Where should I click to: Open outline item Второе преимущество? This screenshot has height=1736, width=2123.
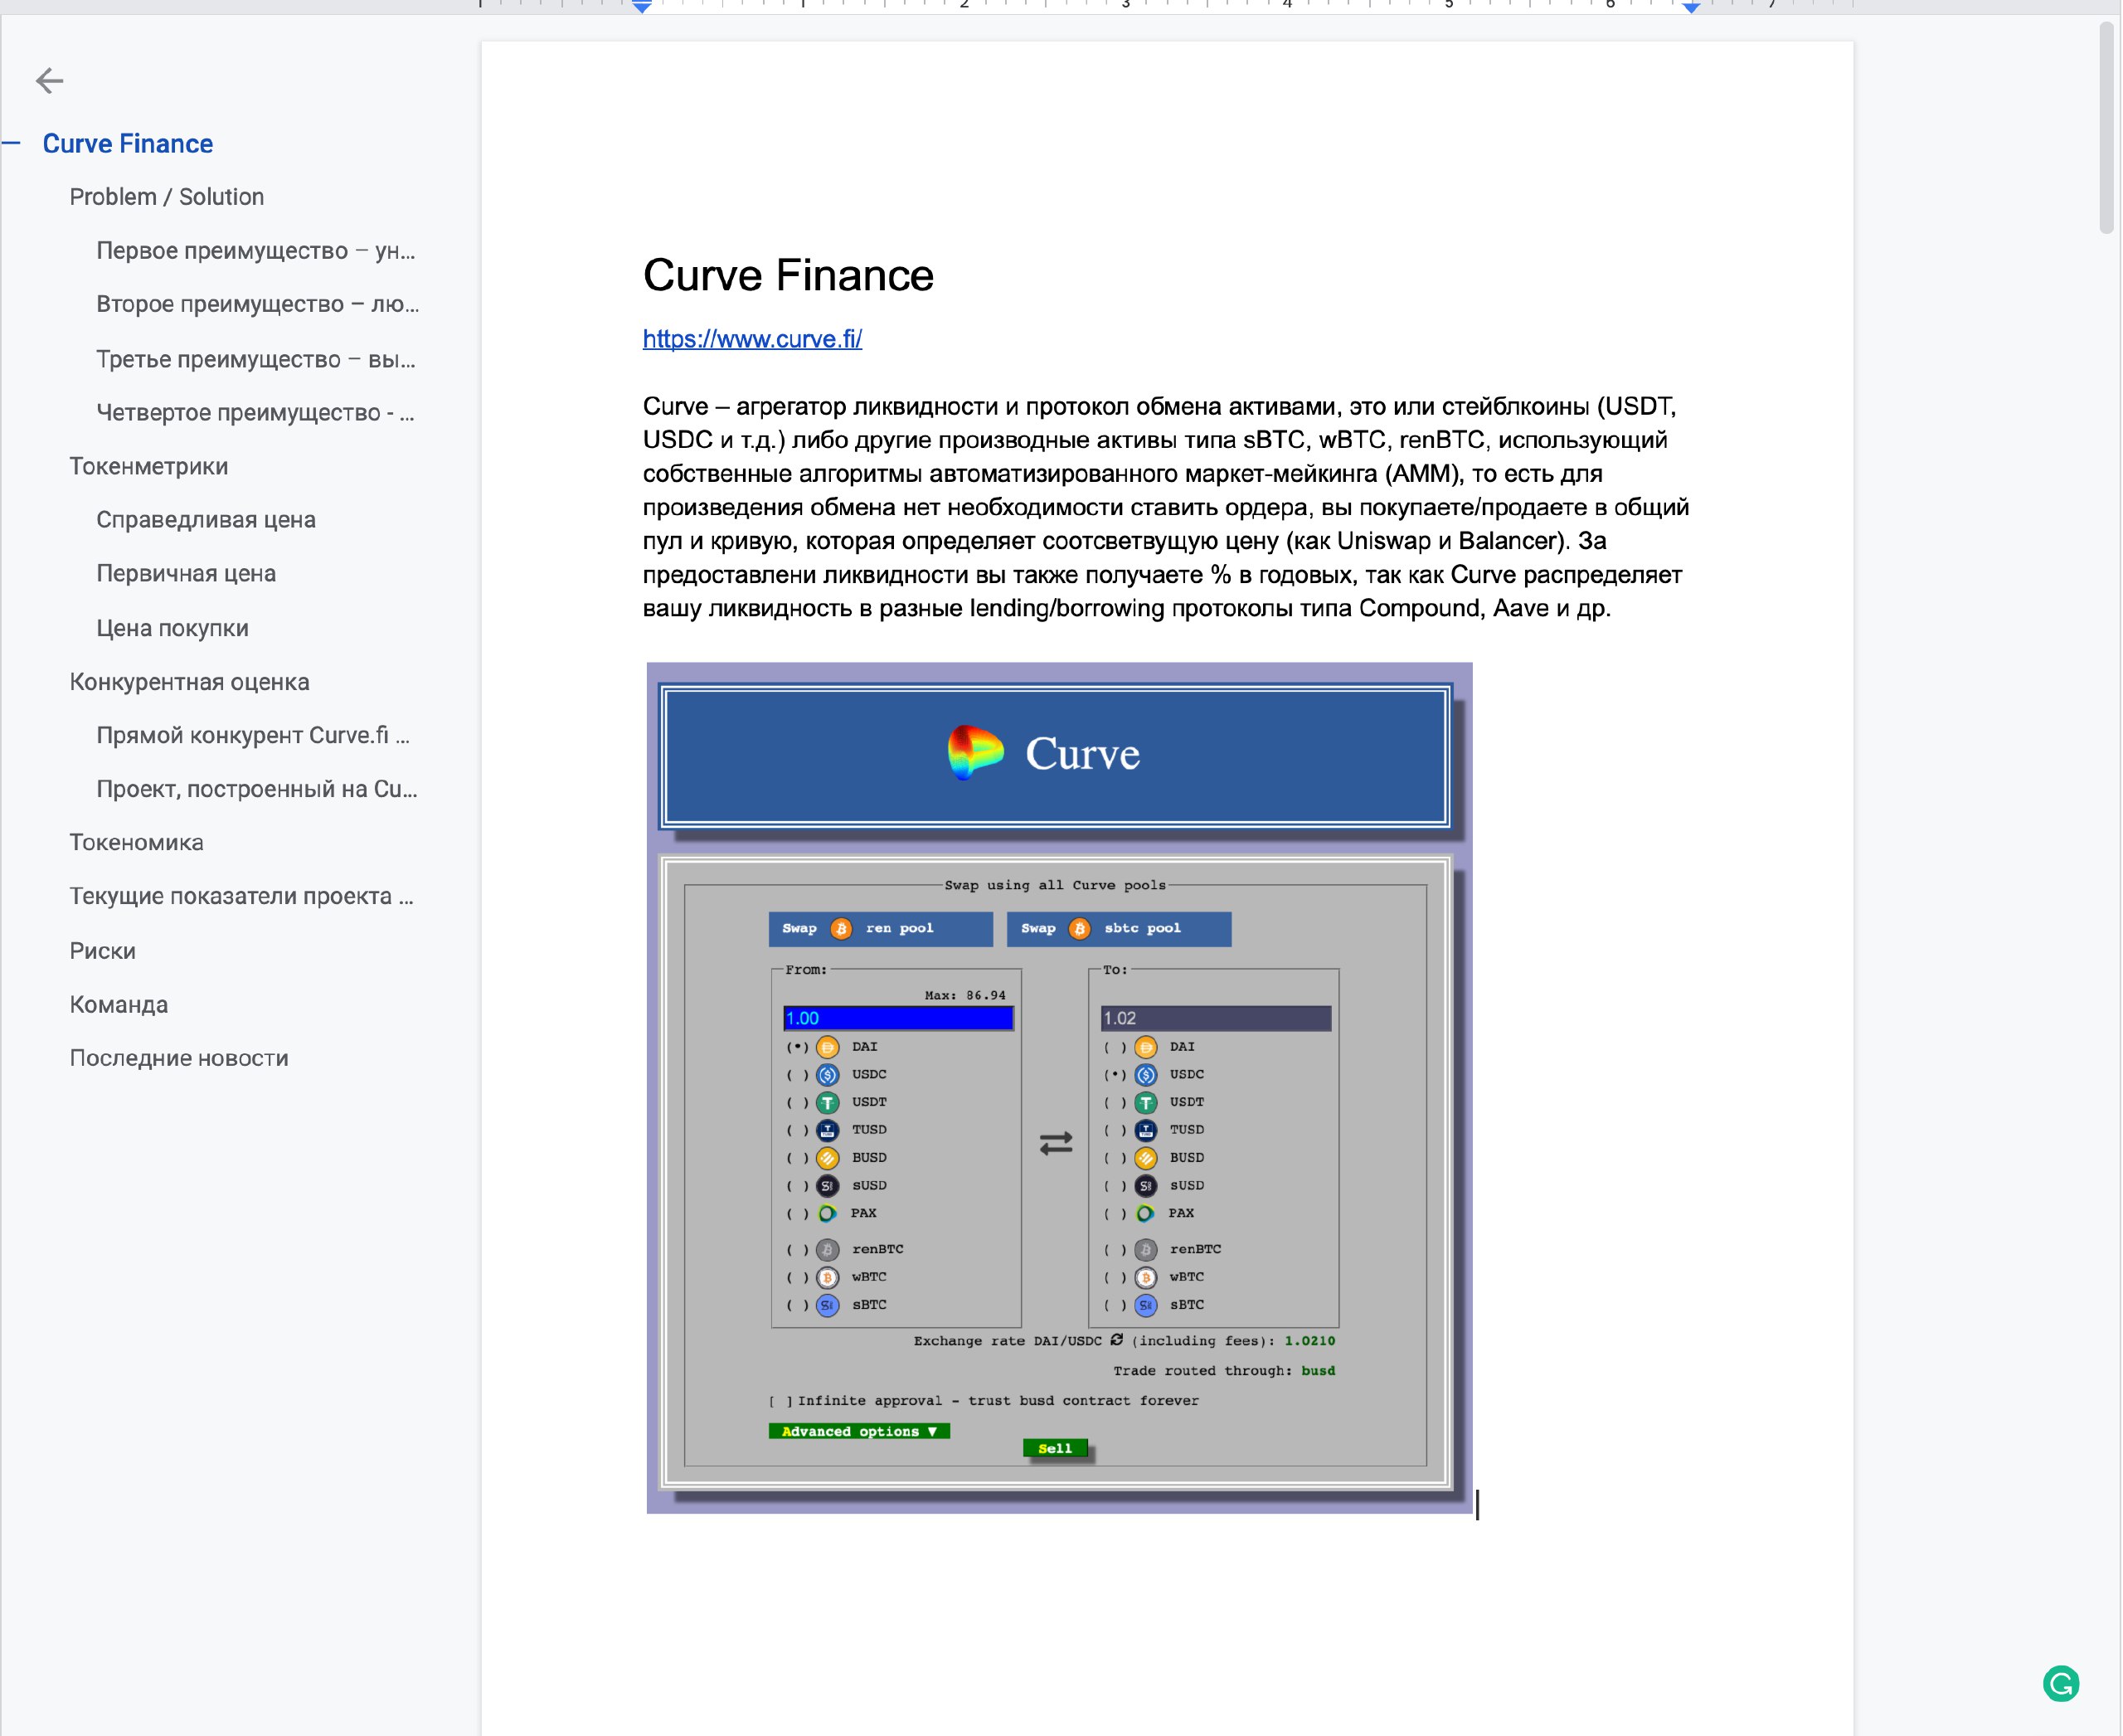click(257, 304)
